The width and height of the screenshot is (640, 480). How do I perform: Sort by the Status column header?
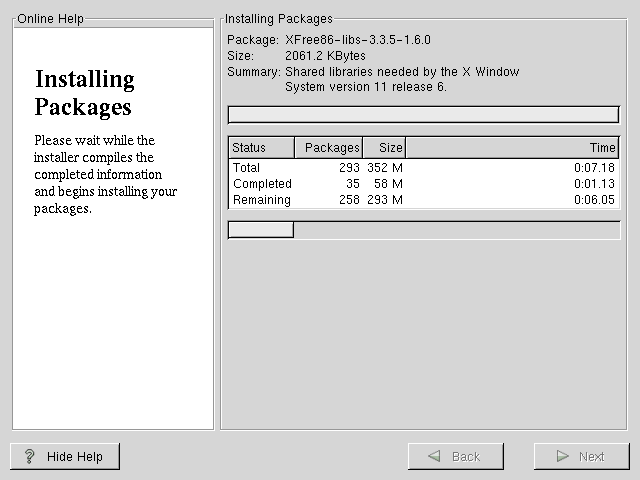tap(261, 148)
